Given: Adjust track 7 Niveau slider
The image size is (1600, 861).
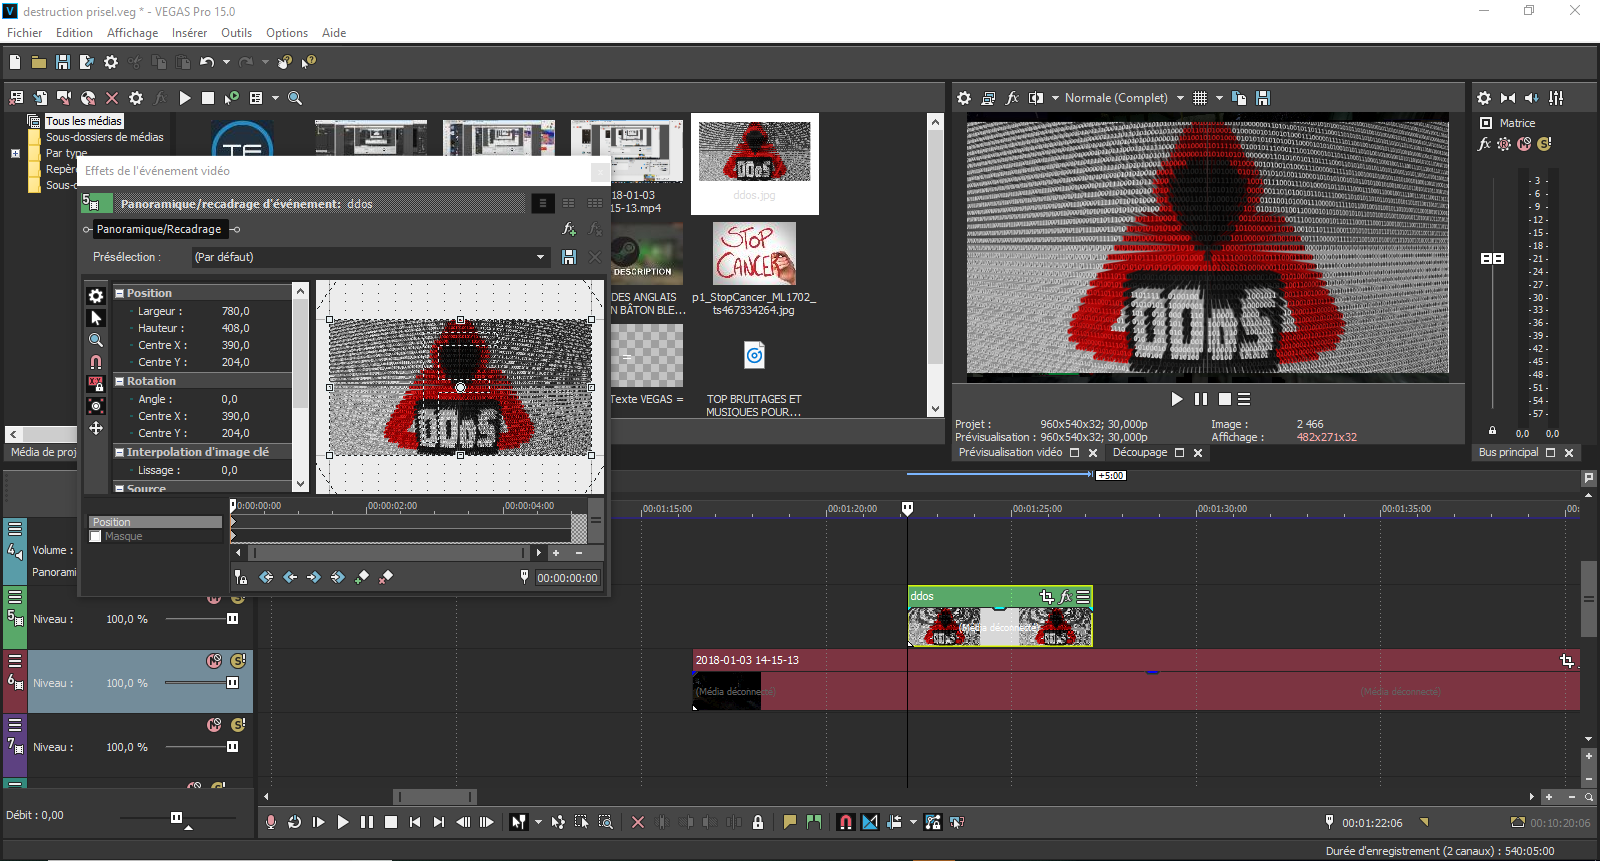Looking at the screenshot, I should click(232, 747).
